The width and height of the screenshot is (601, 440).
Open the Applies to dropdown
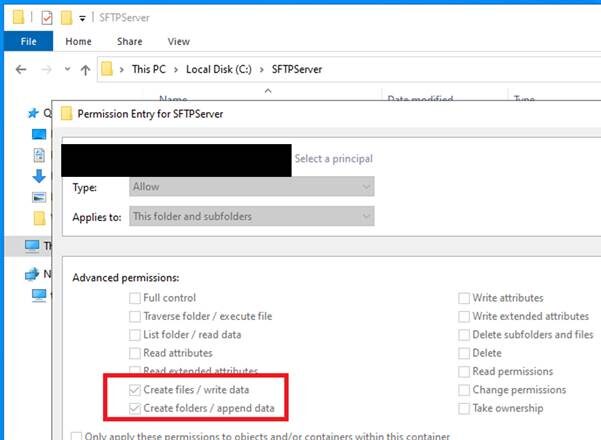(x=251, y=216)
